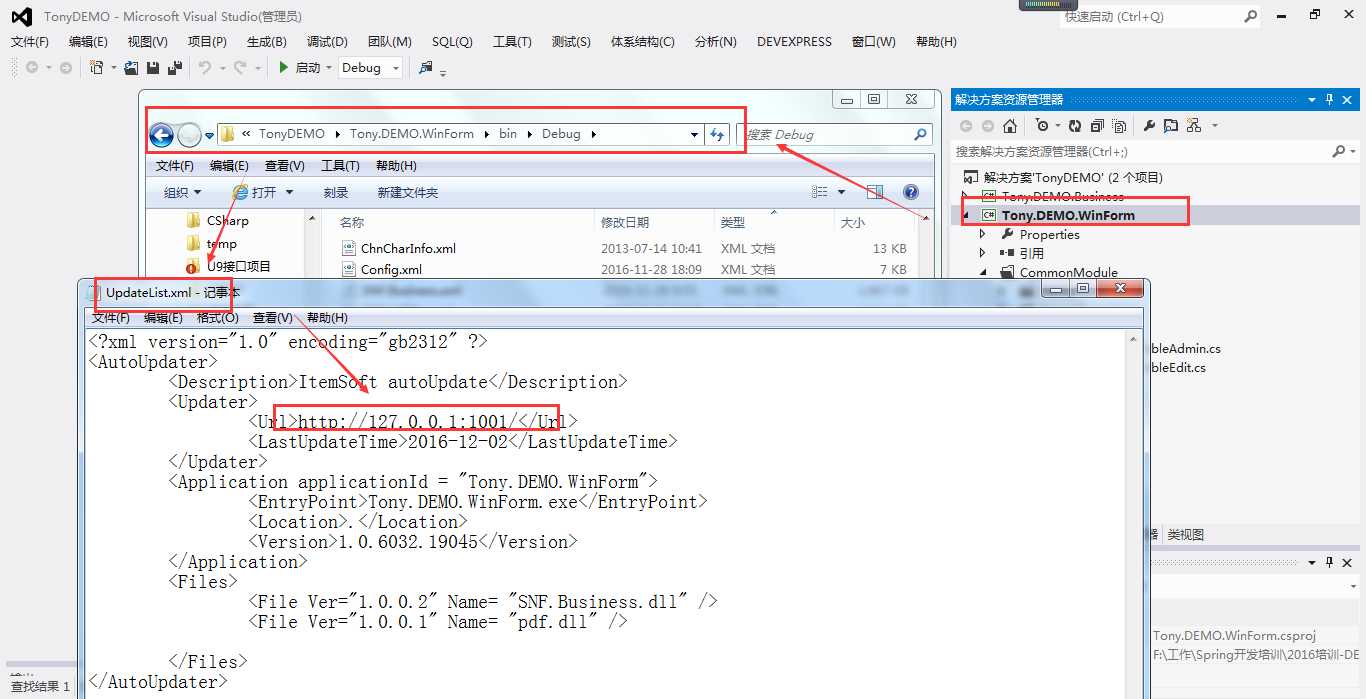1366x699 pixels.
Task: Sort files by 修改日期 column header
Action: pos(625,222)
